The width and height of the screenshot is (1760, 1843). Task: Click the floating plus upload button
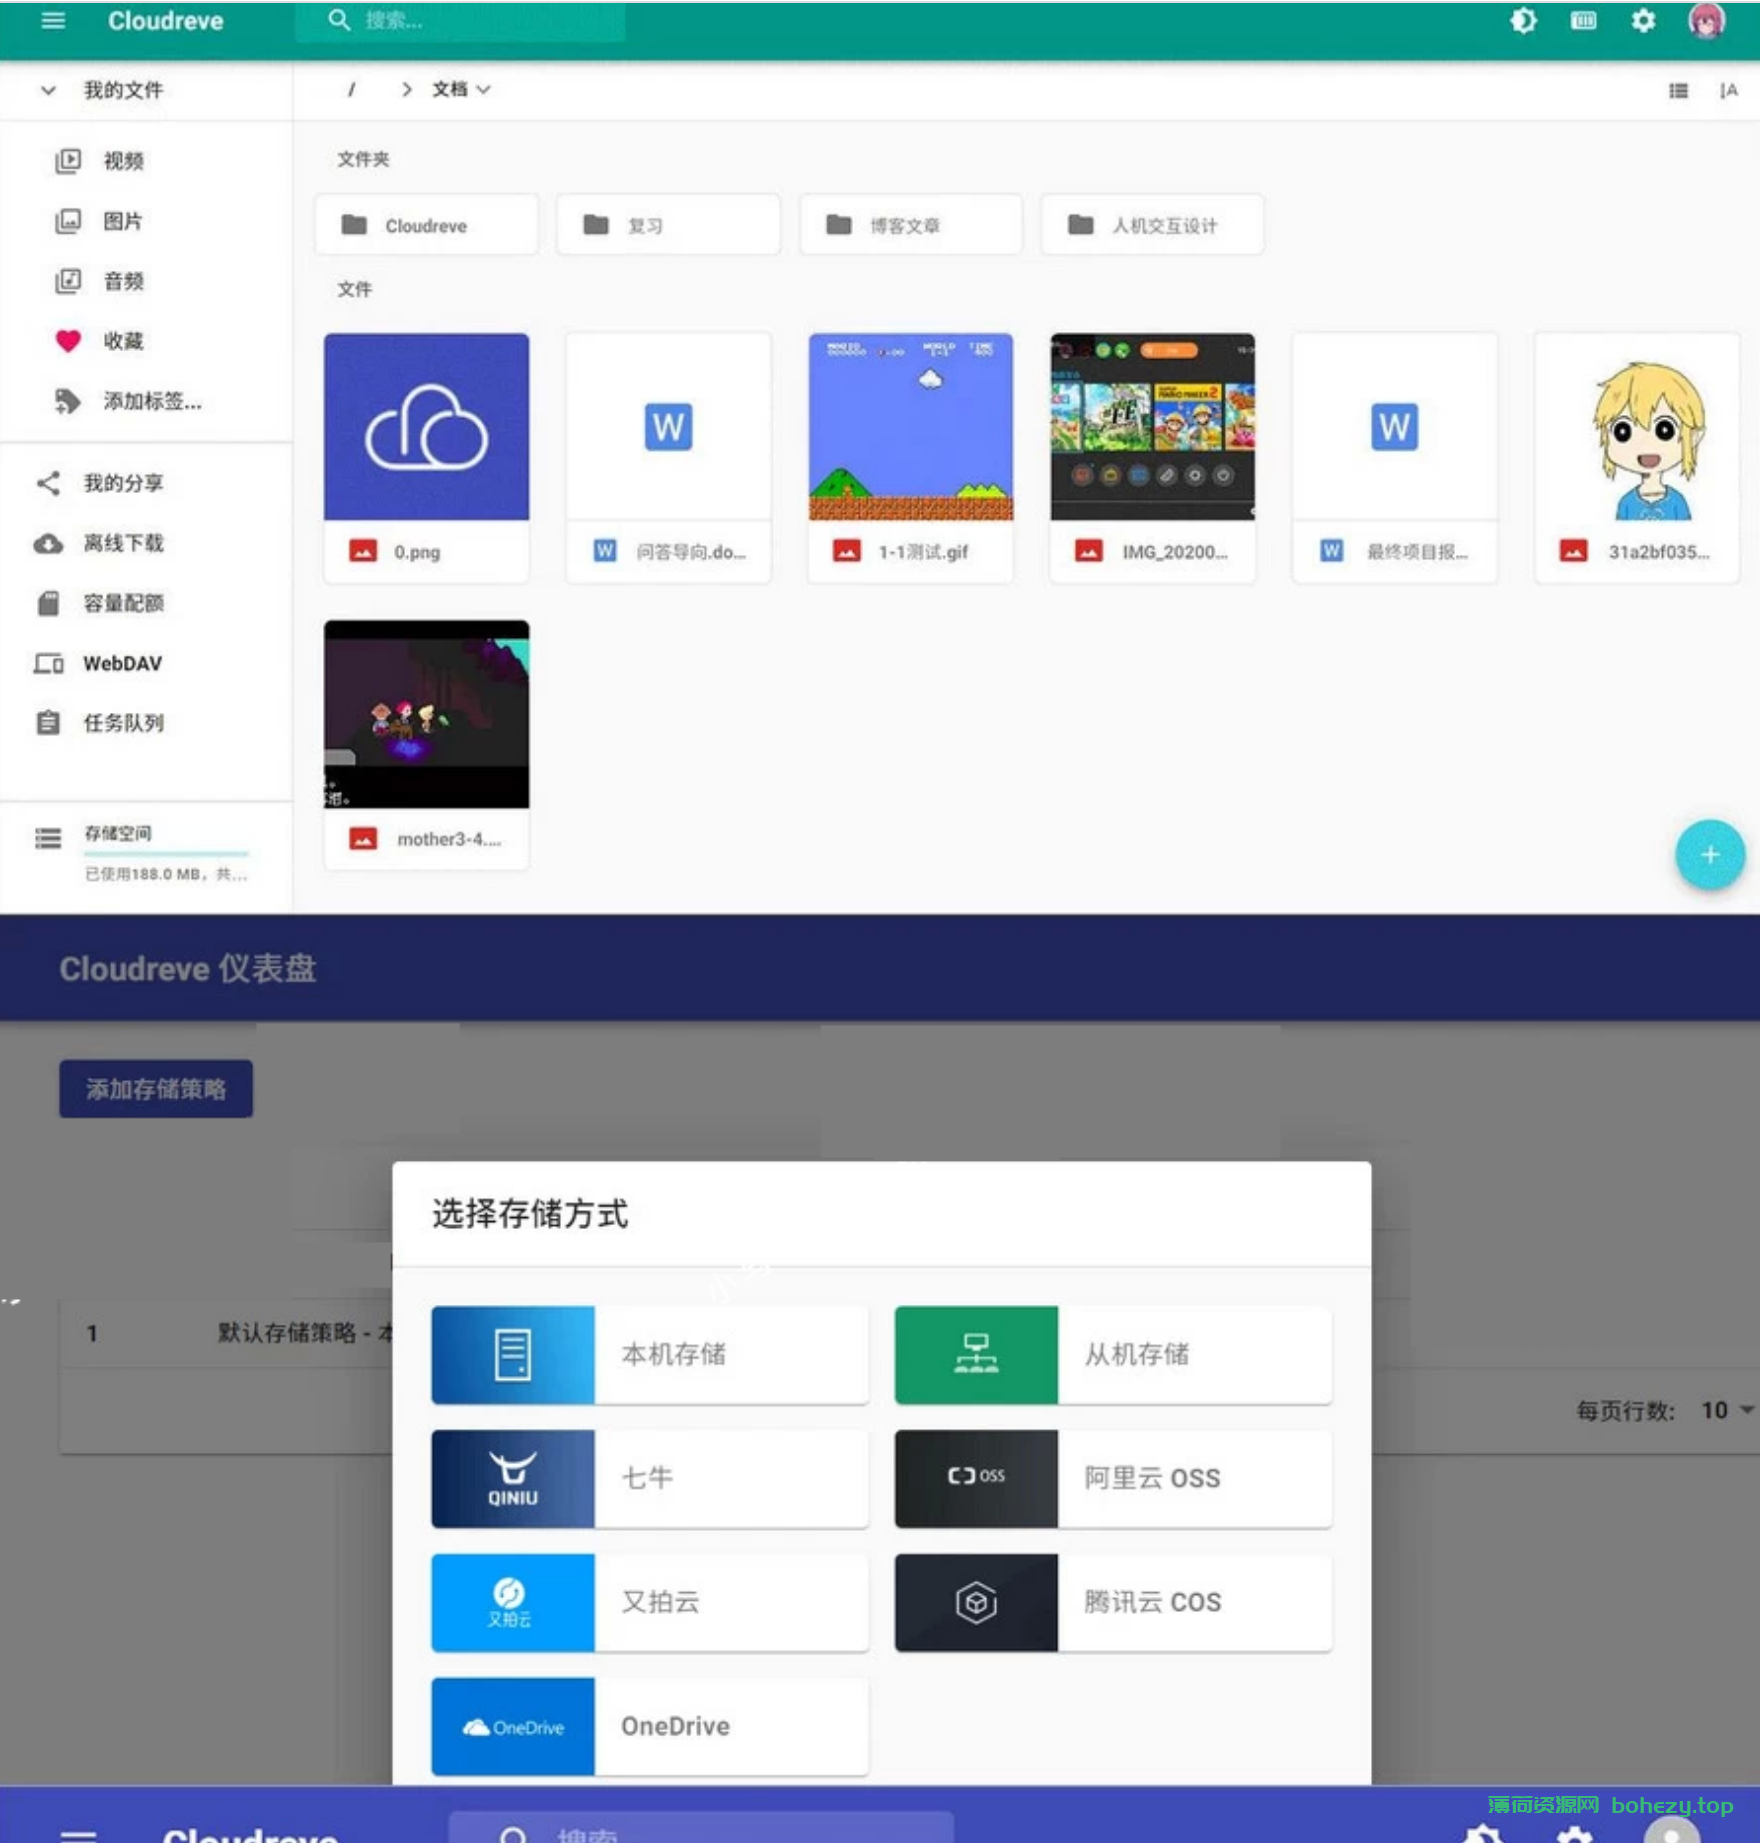(x=1710, y=855)
